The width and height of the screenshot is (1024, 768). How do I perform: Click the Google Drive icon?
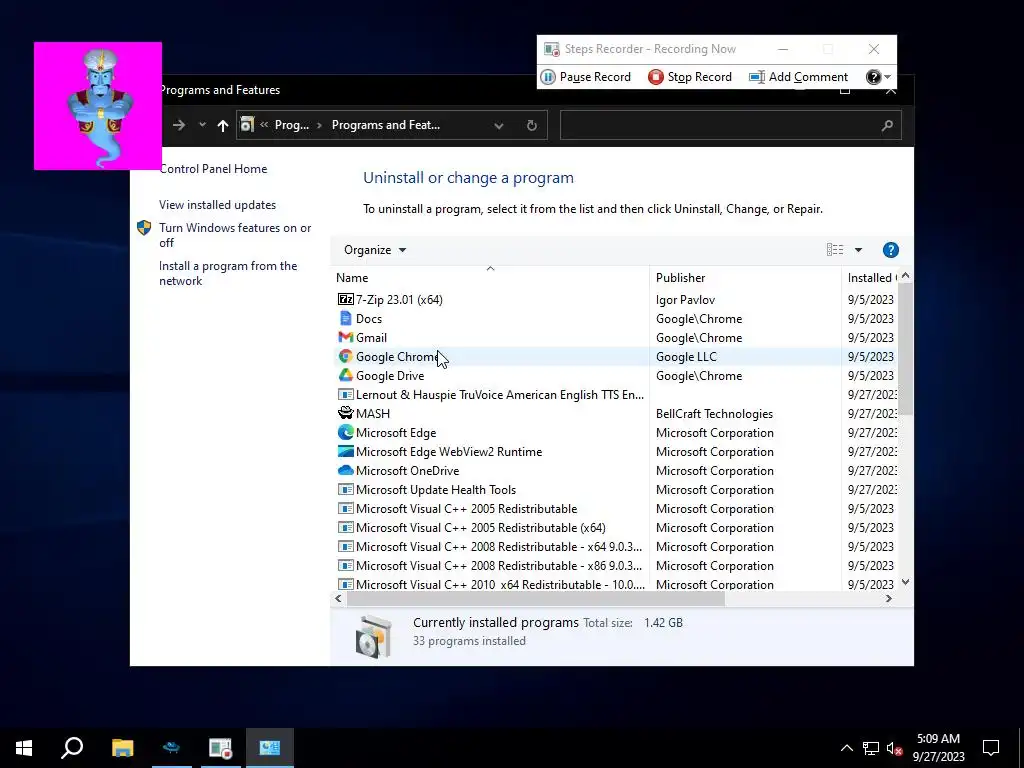[x=345, y=376]
